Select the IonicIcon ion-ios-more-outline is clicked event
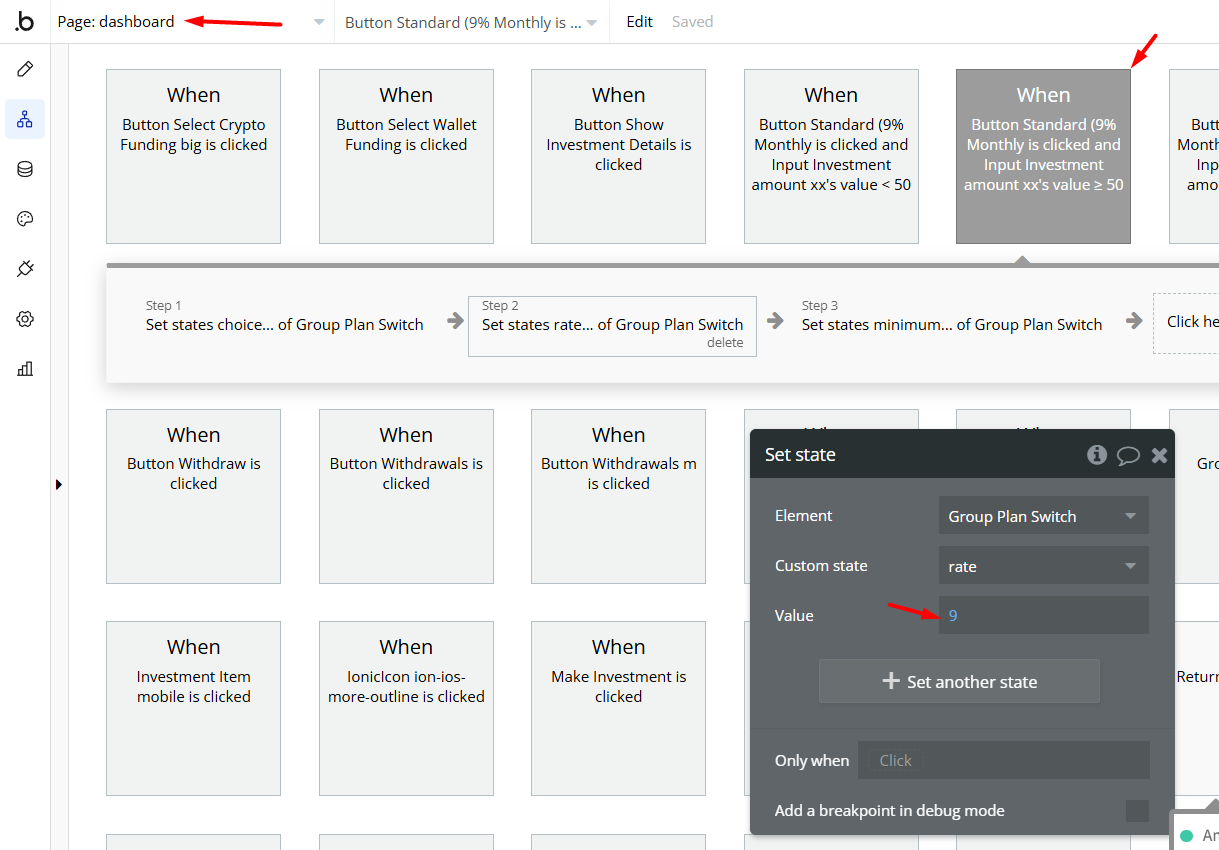1219x850 pixels. click(x=406, y=708)
